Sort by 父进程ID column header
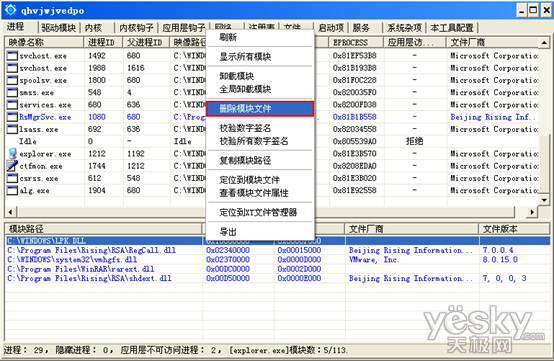This screenshot has height=361, width=554. coord(146,42)
